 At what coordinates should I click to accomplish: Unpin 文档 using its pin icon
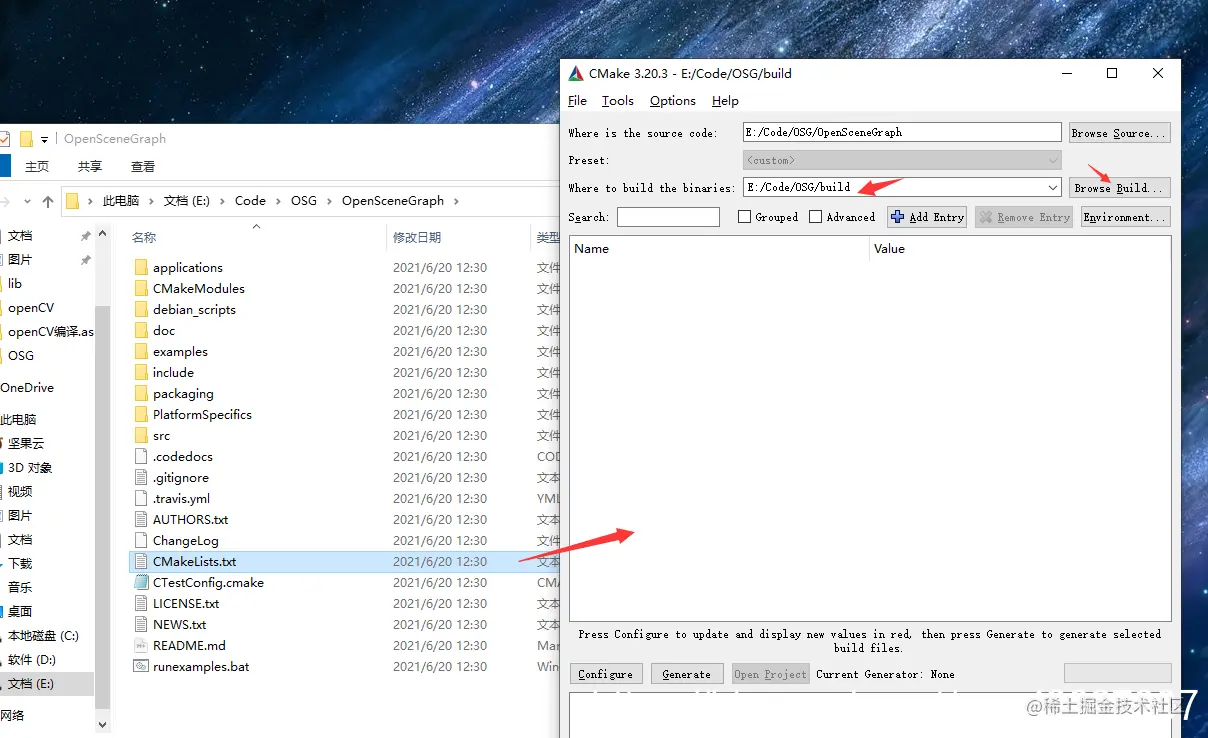point(86,236)
